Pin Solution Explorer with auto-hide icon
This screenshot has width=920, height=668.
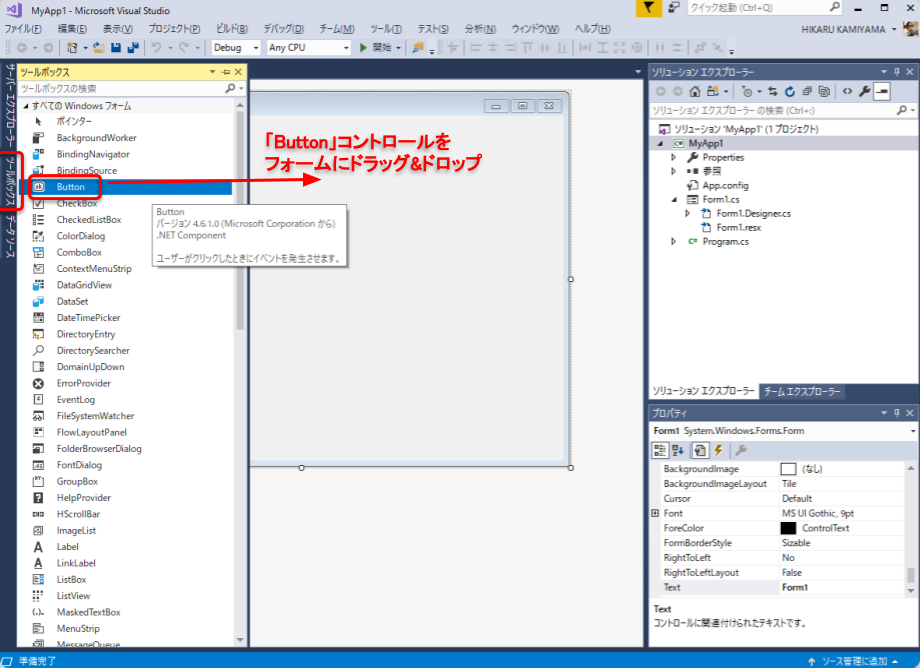click(897, 72)
